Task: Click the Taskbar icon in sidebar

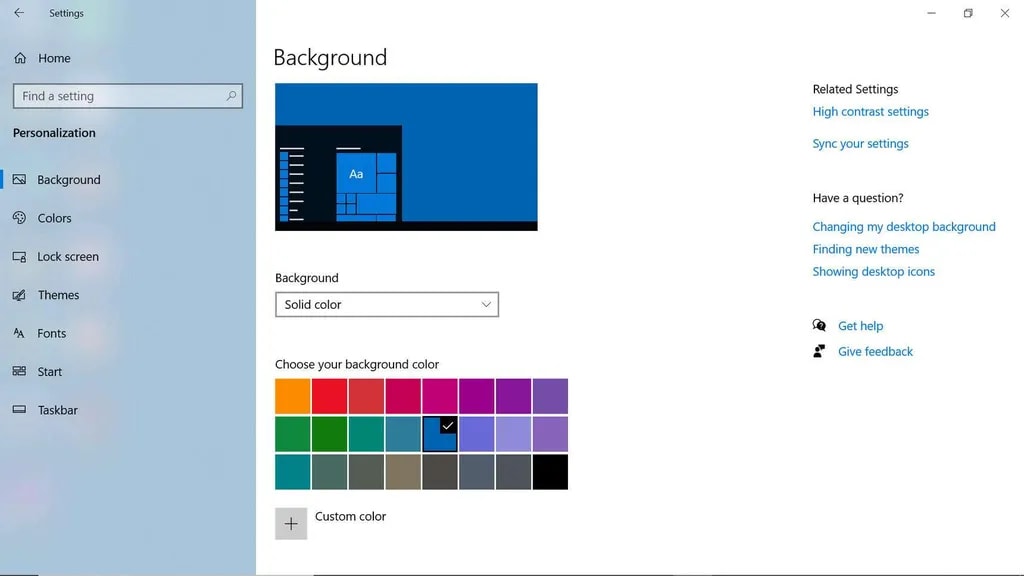Action: click(x=19, y=410)
